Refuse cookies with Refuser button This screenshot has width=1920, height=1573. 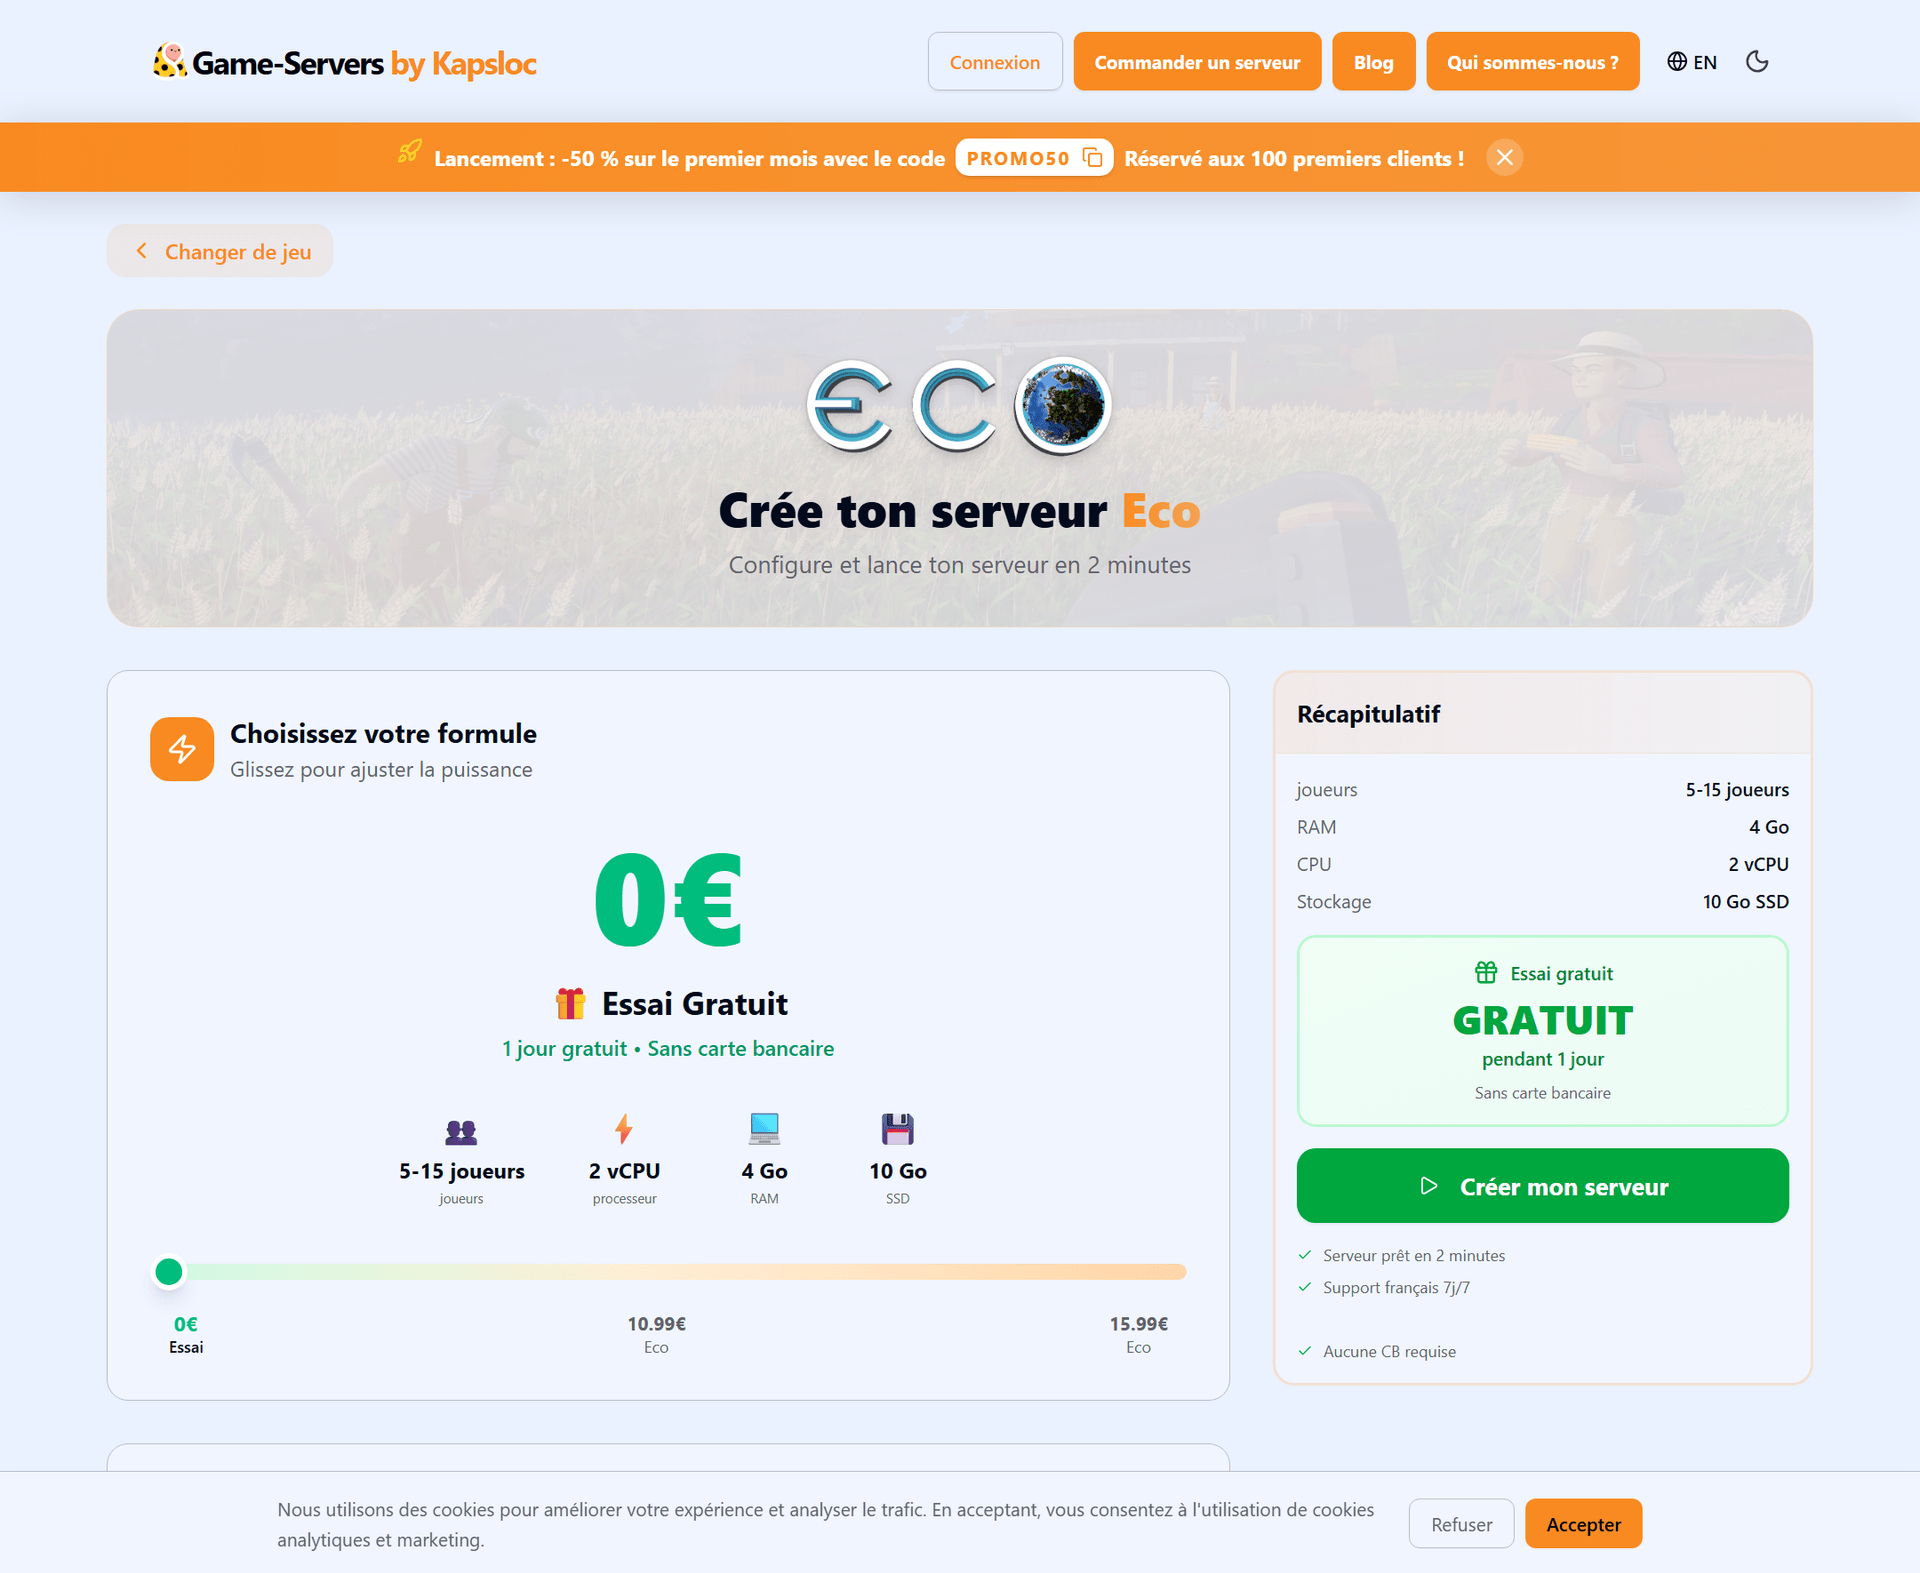[x=1461, y=1524]
